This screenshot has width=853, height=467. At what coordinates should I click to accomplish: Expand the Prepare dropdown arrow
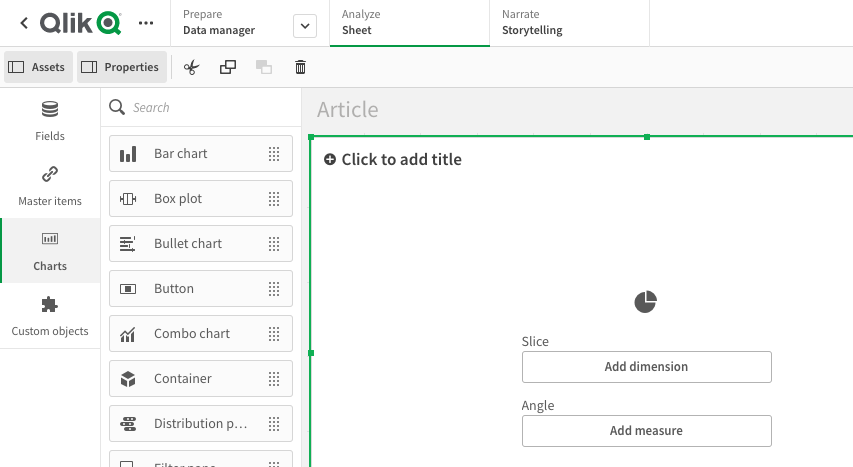pos(305,26)
